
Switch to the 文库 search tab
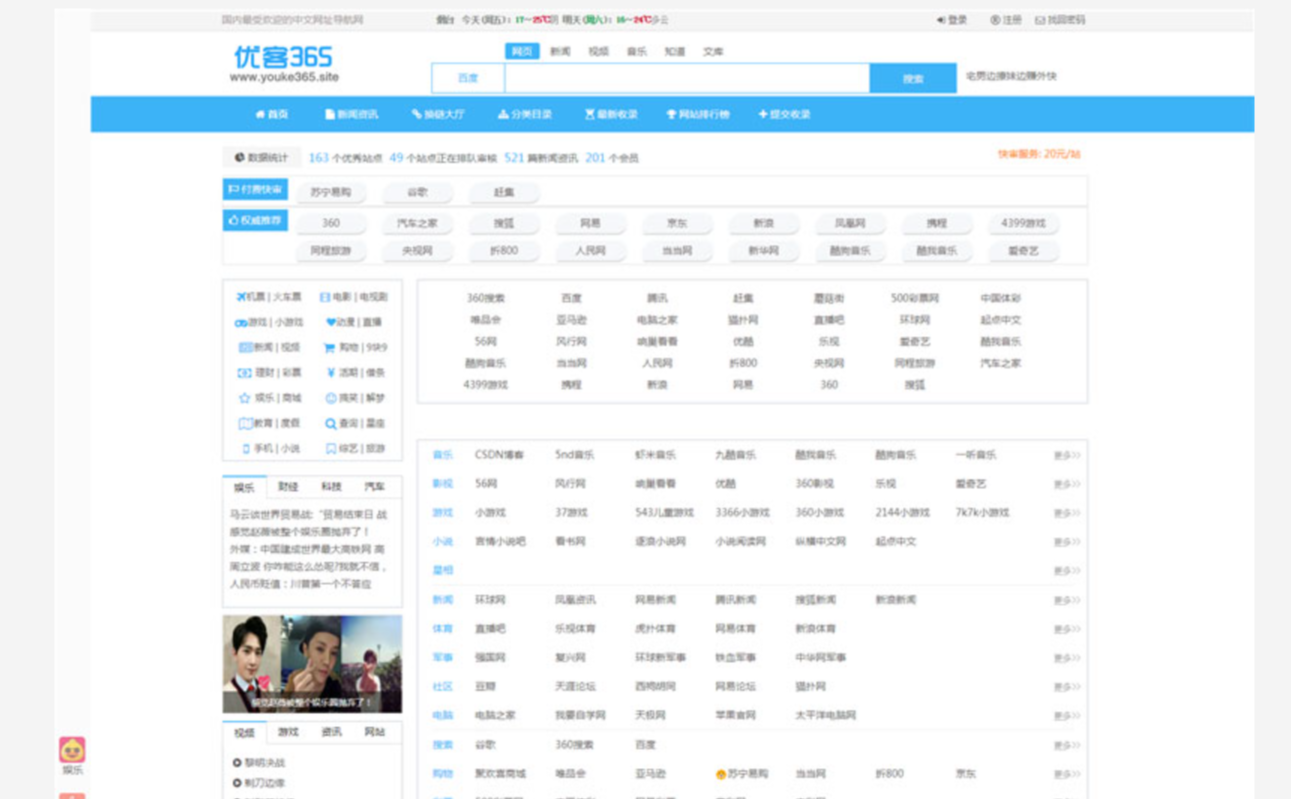[713, 51]
